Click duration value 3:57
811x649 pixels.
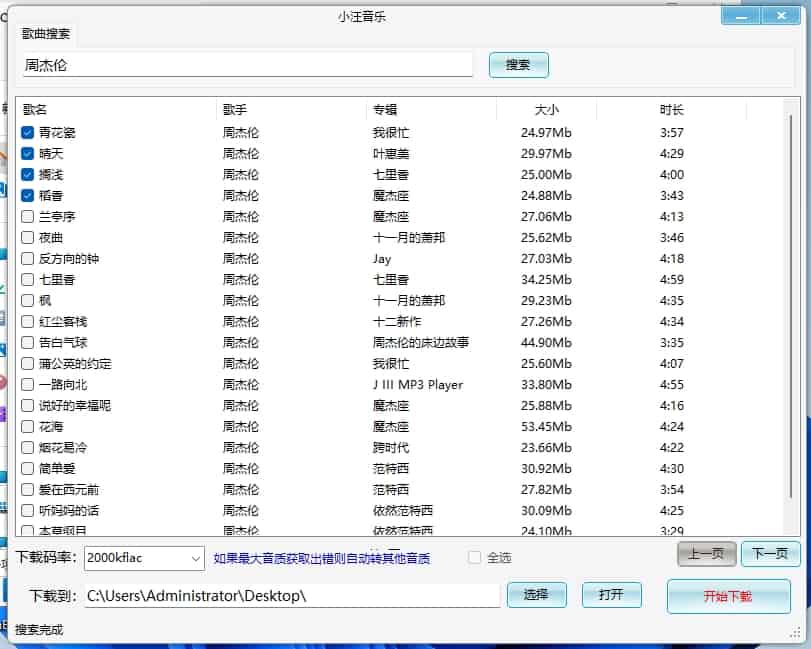click(671, 133)
